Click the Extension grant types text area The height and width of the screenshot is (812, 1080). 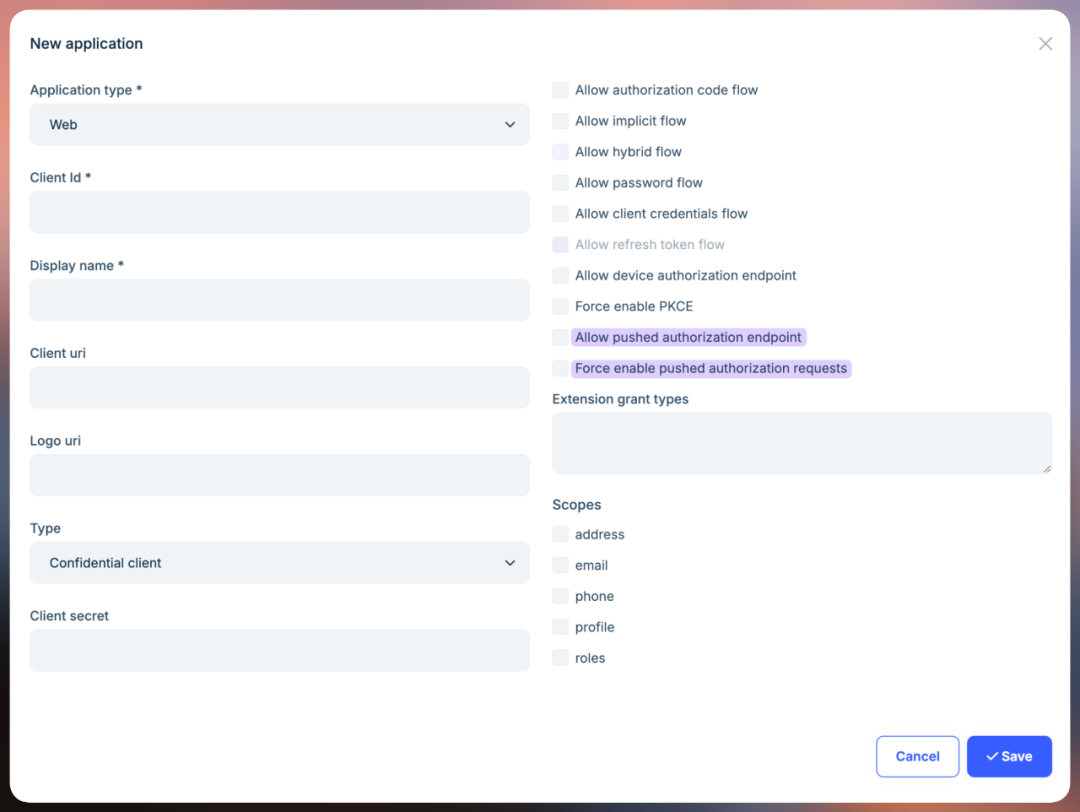tap(802, 443)
